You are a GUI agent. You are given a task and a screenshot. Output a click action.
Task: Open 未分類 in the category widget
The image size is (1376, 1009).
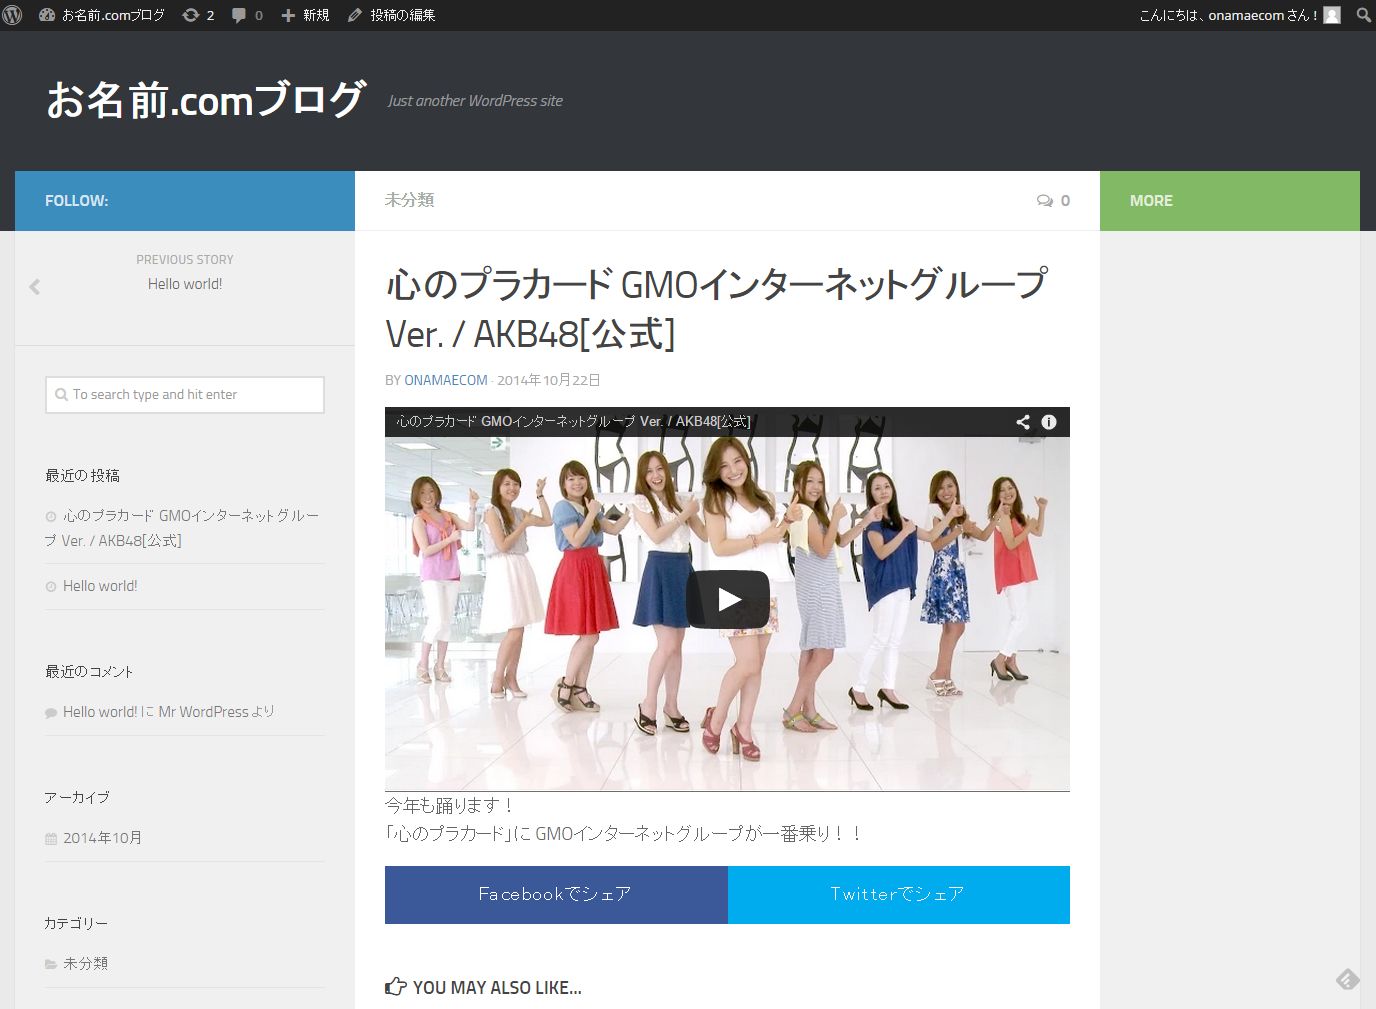point(85,964)
